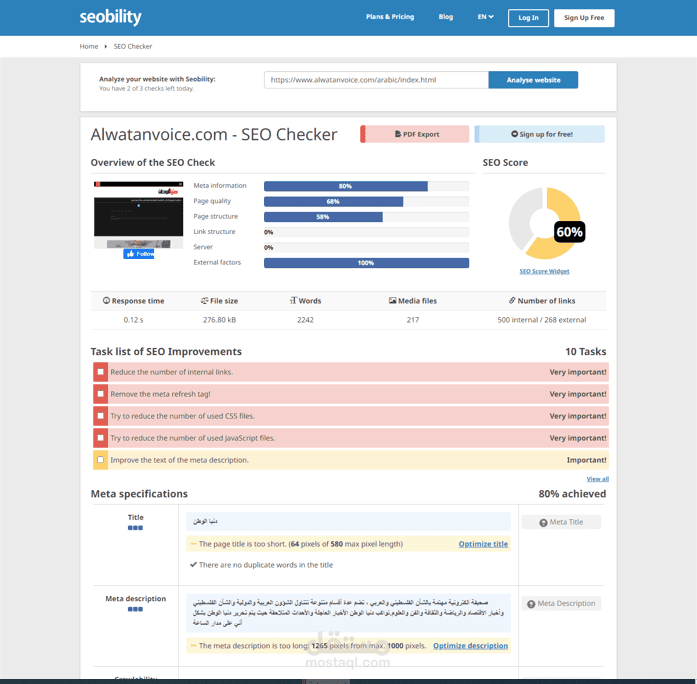Click the Sign Up Free button
Screen dimensions: 697x684
[584, 18]
